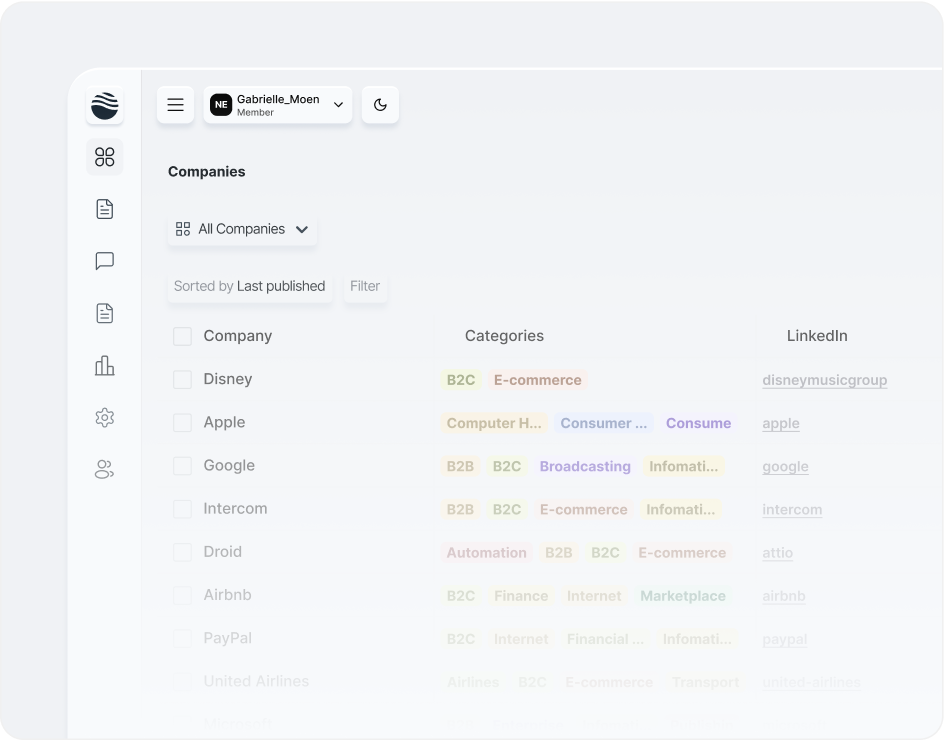Click the Finance tag in Airbnb row

click(x=521, y=596)
